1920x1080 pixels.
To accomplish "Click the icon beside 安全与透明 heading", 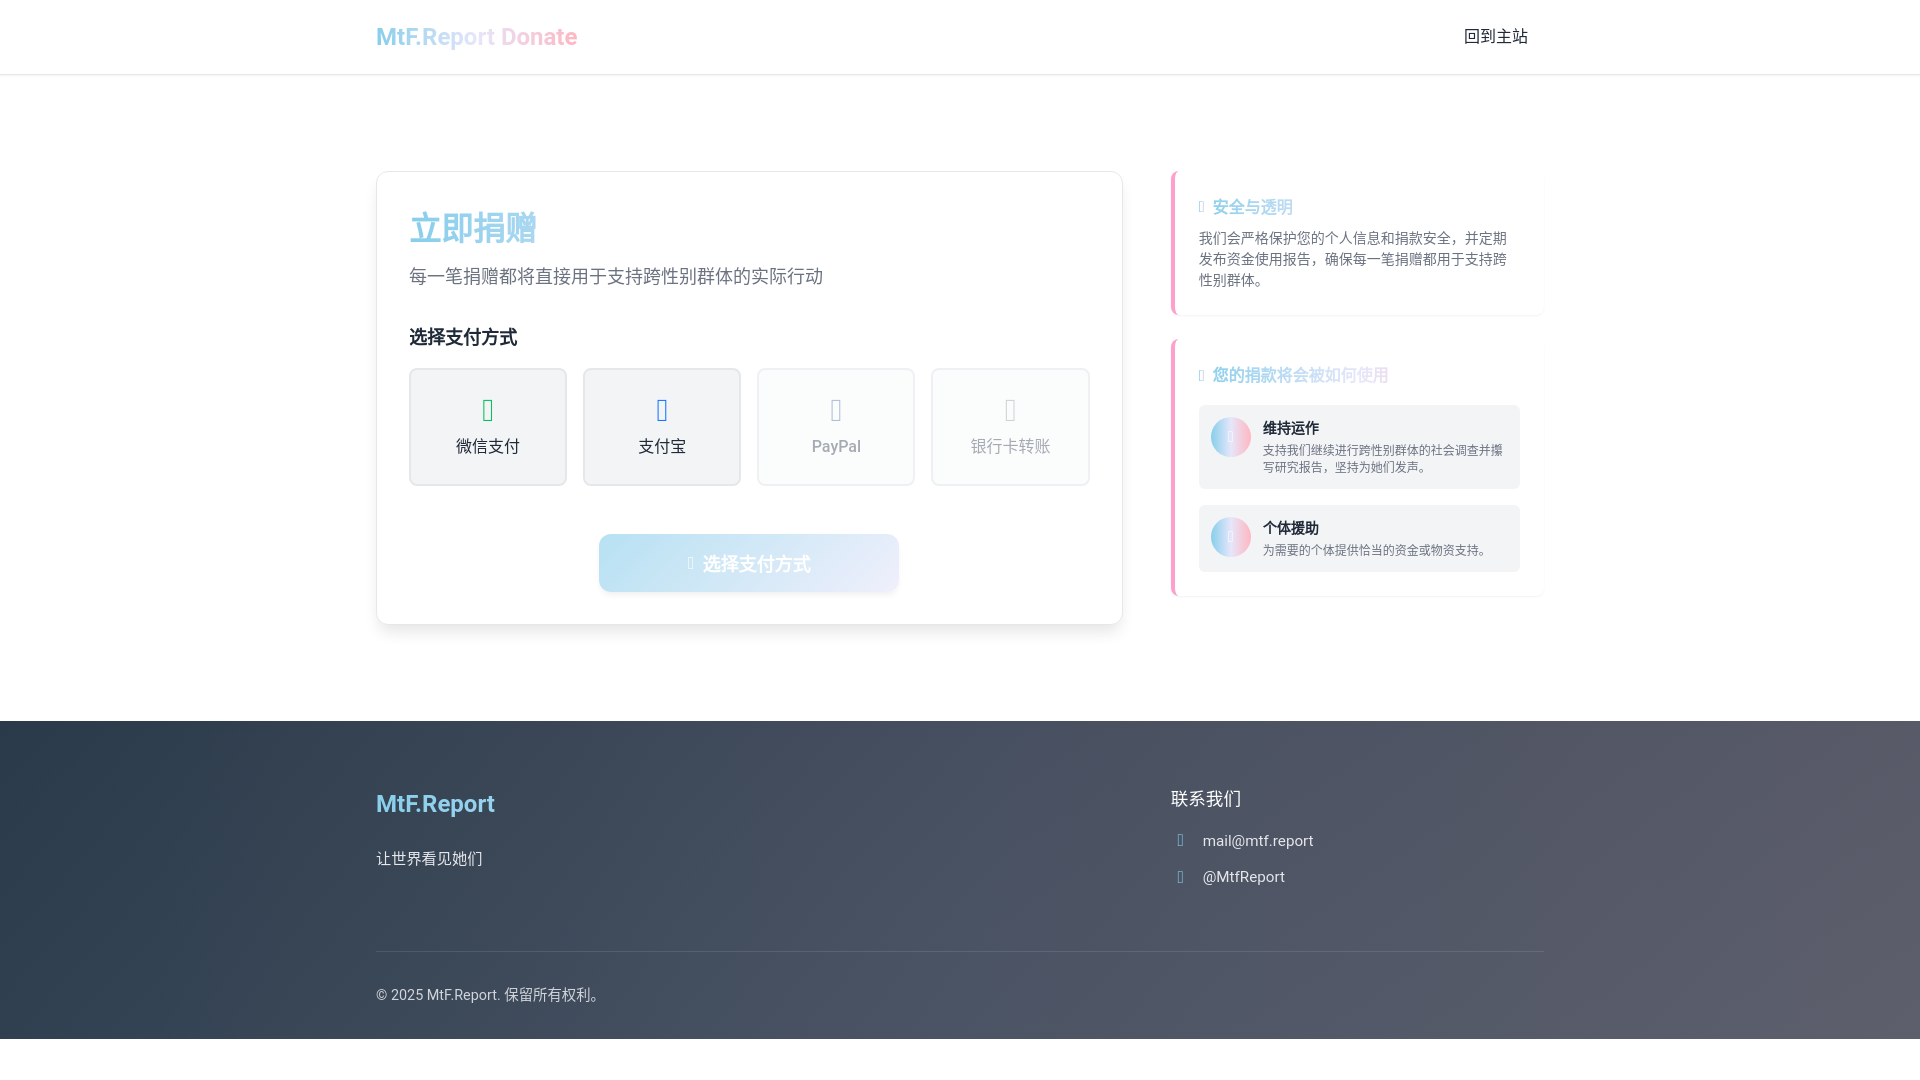I will tap(1202, 207).
